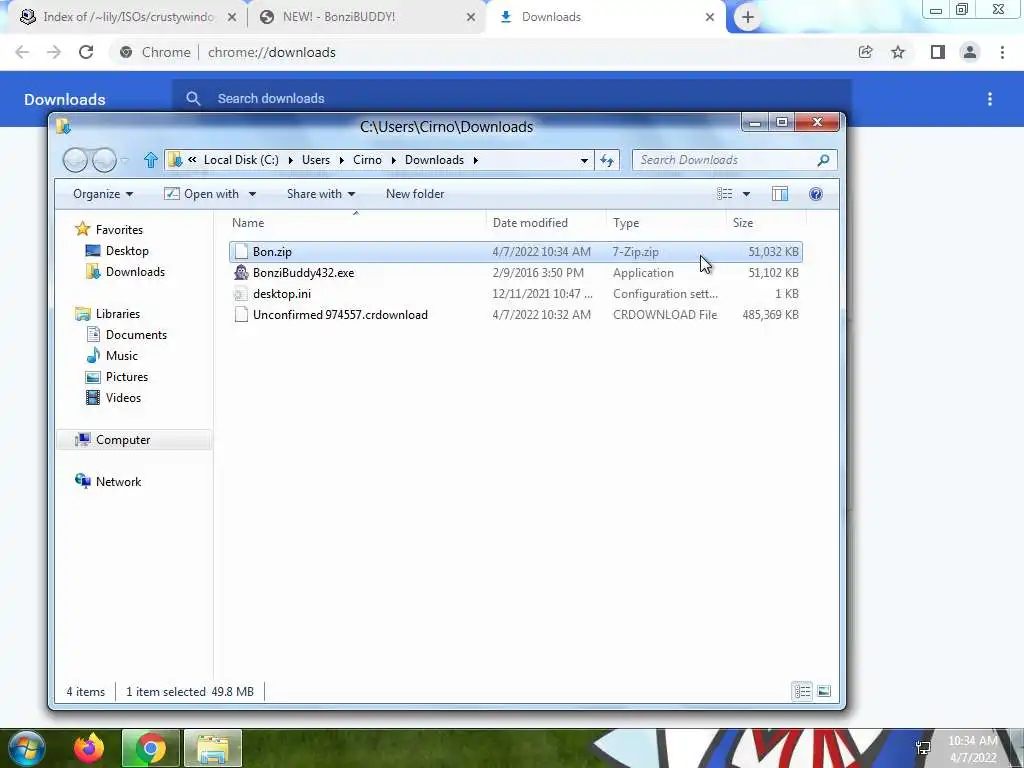Open Chrome three-dot menu
This screenshot has width=1024, height=768.
1002,52
